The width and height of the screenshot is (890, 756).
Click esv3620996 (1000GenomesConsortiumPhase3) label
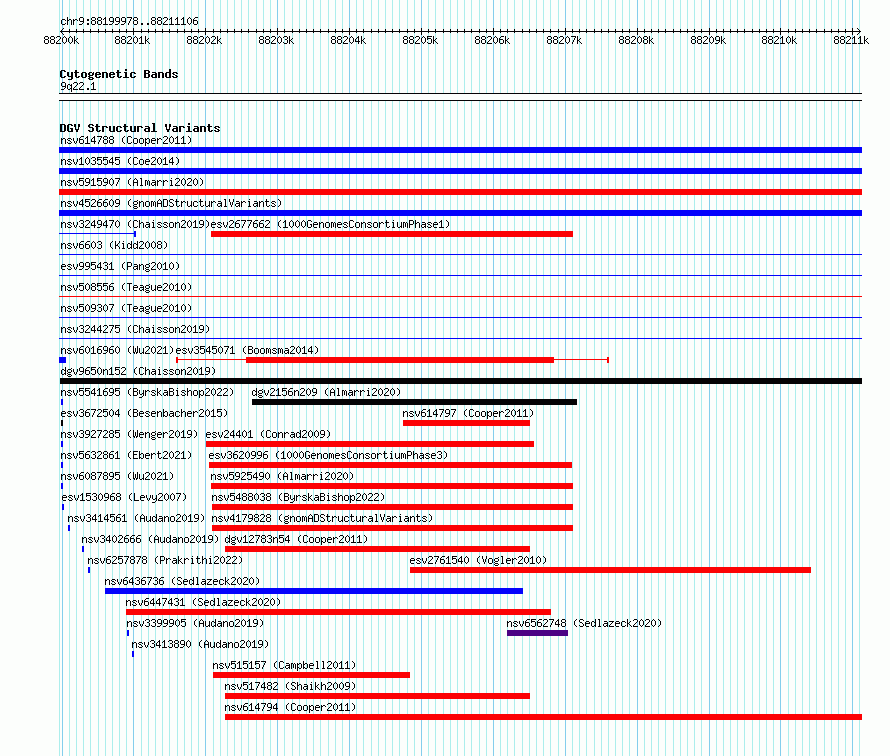(x=328, y=455)
